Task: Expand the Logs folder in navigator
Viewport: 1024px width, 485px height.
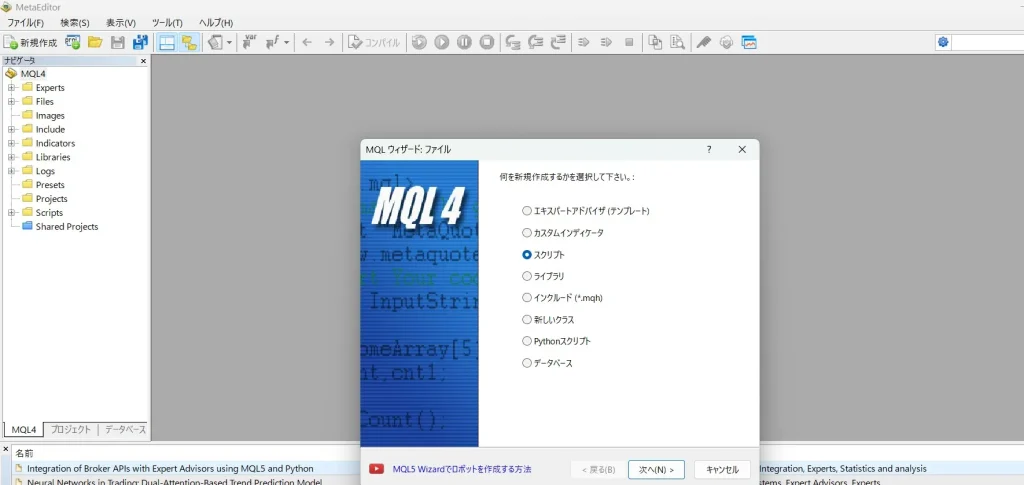Action: click(11, 171)
